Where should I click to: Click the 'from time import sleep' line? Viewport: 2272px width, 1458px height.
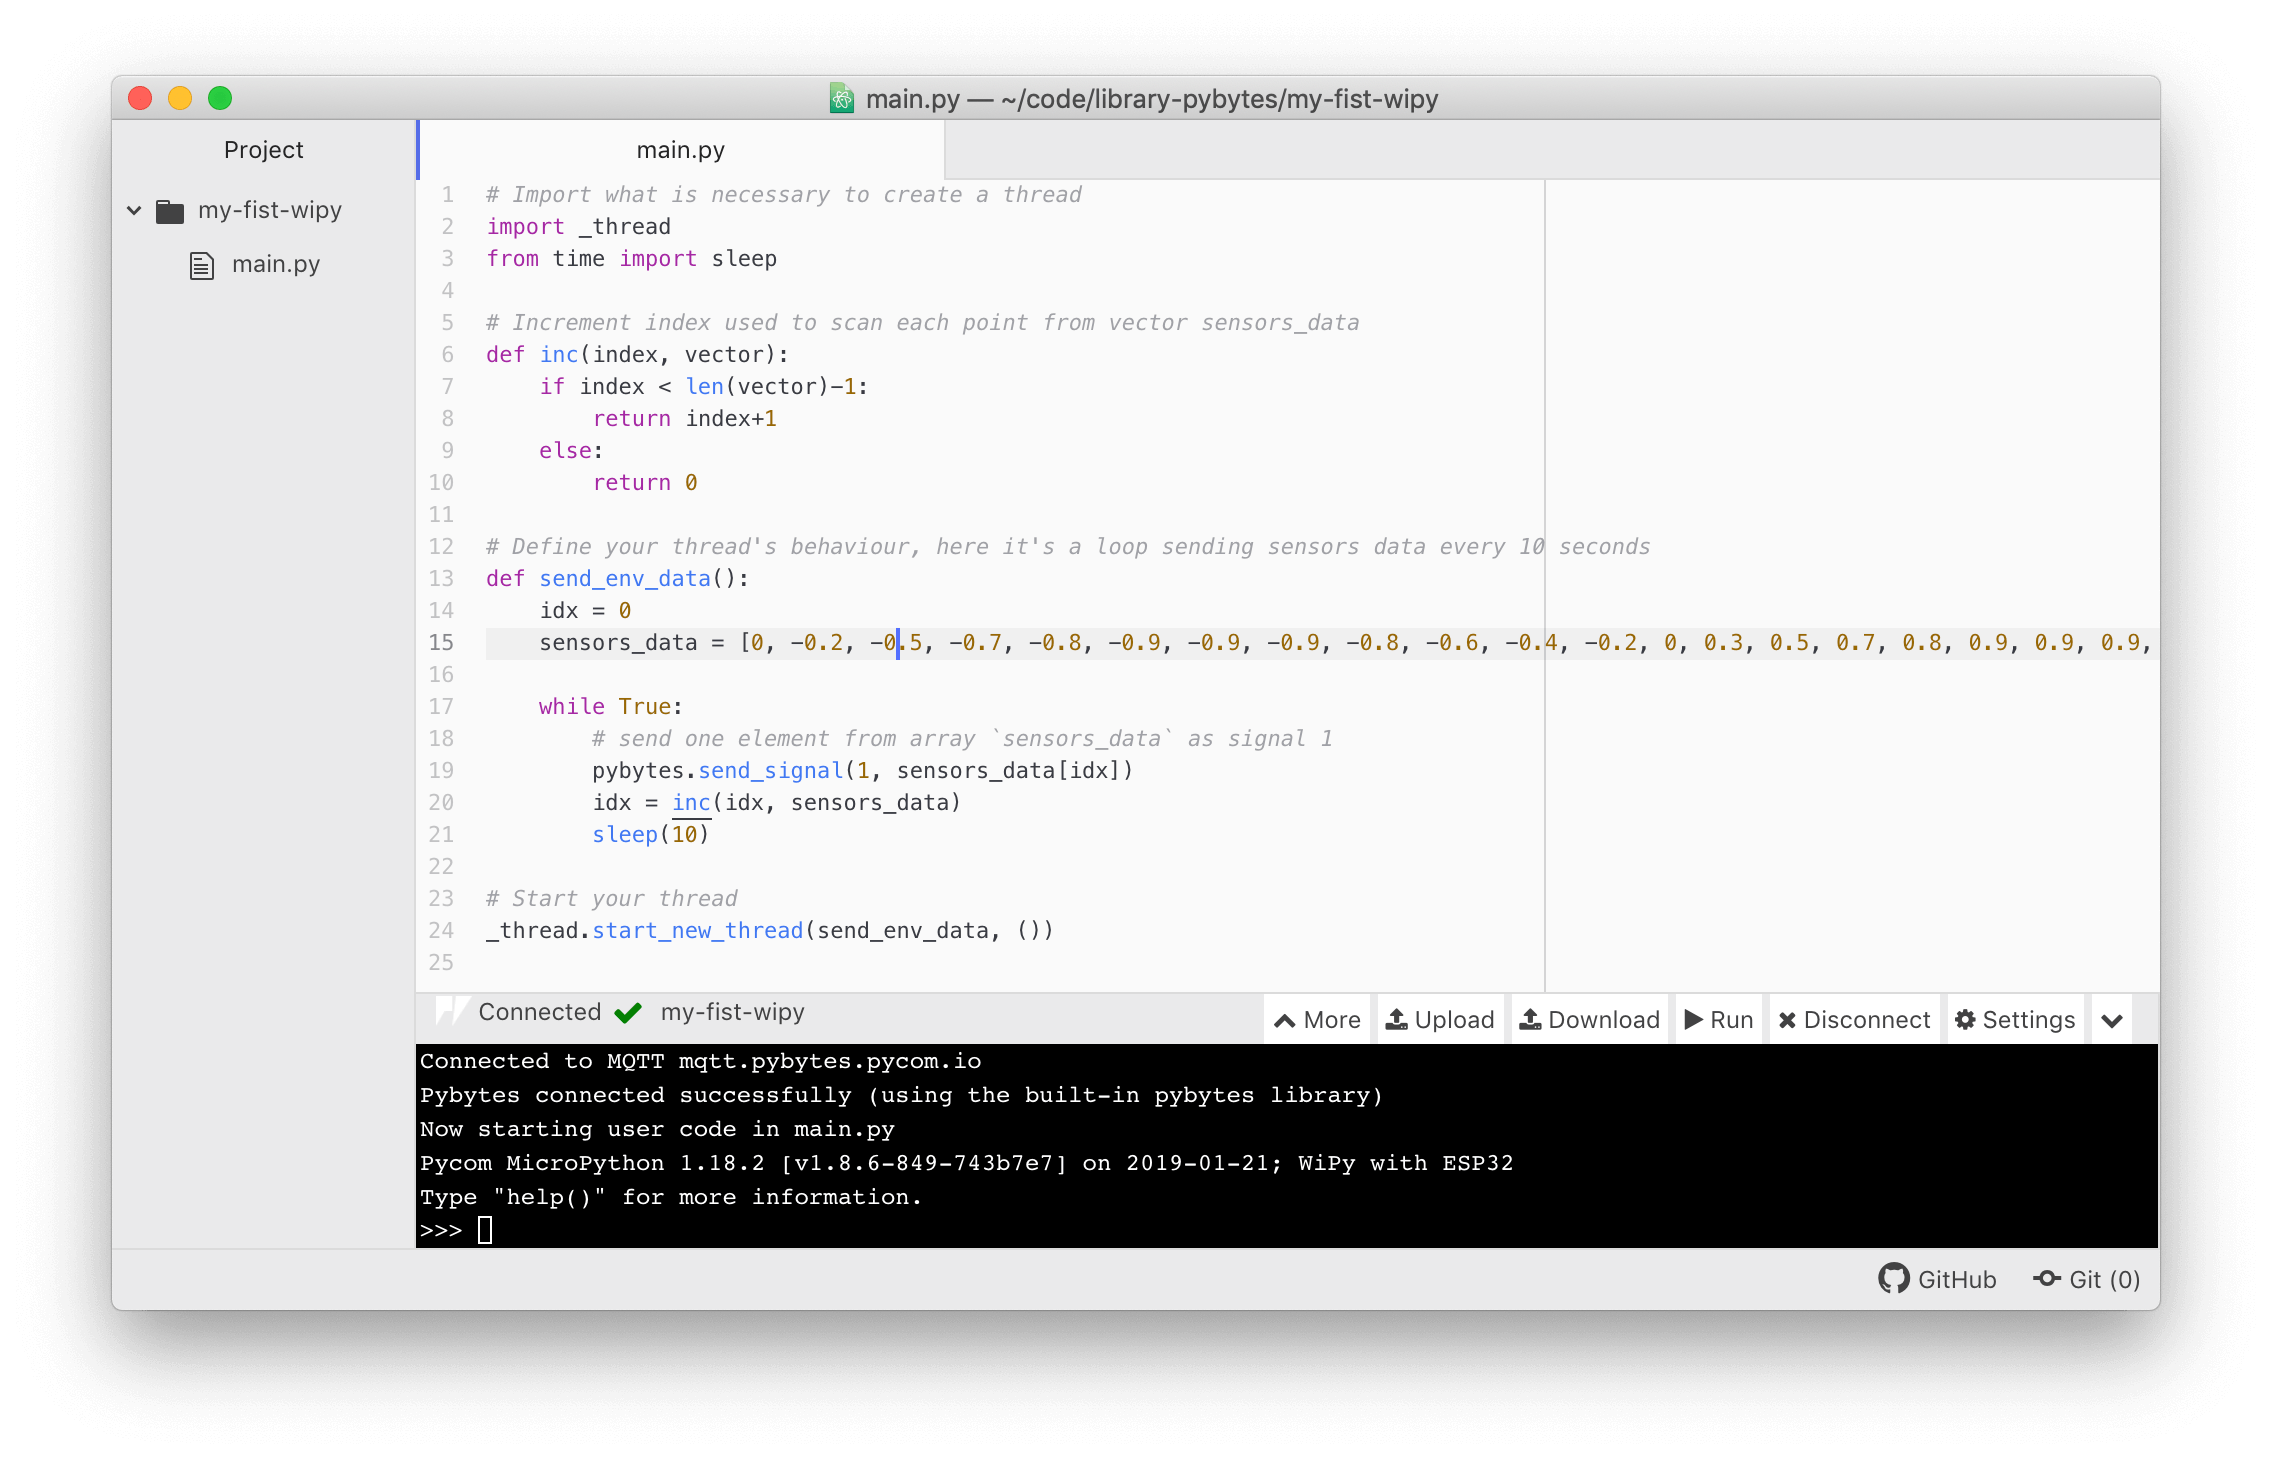coord(632,258)
